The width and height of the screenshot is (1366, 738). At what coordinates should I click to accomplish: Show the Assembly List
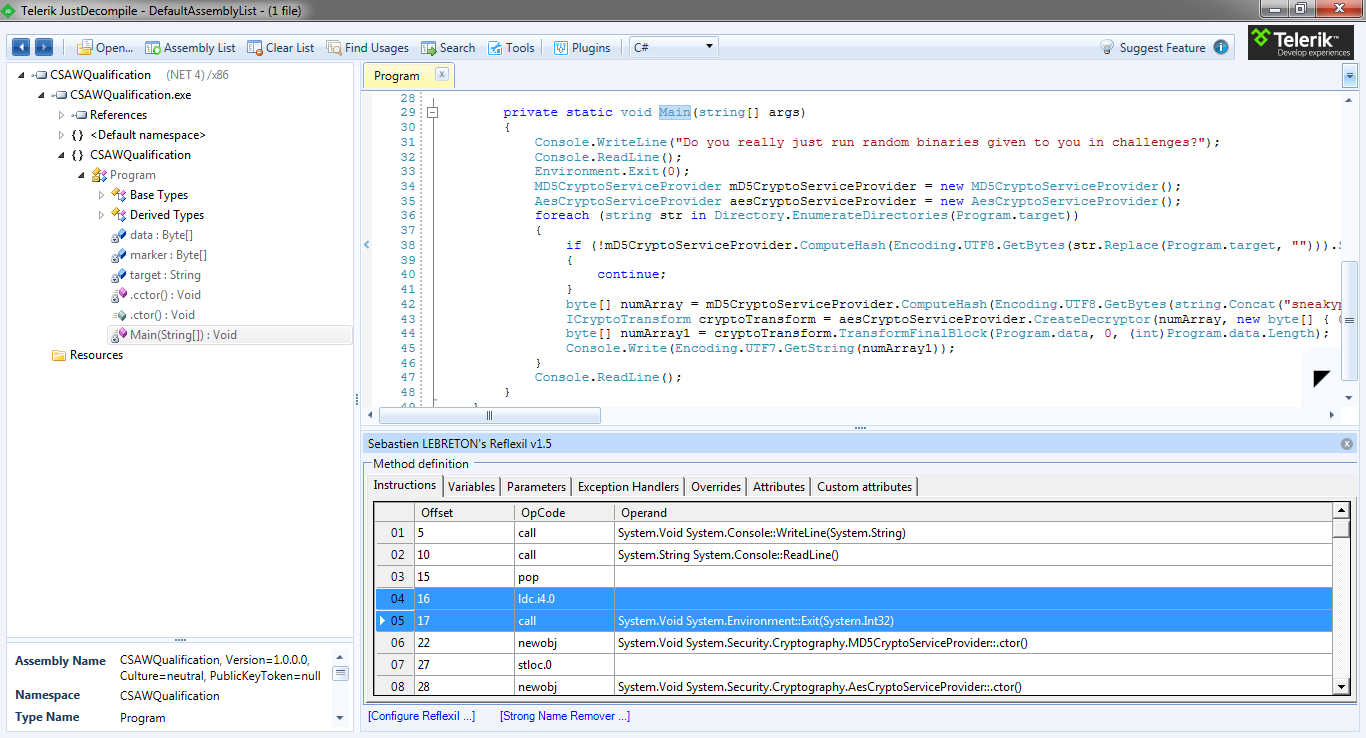pyautogui.click(x=190, y=47)
